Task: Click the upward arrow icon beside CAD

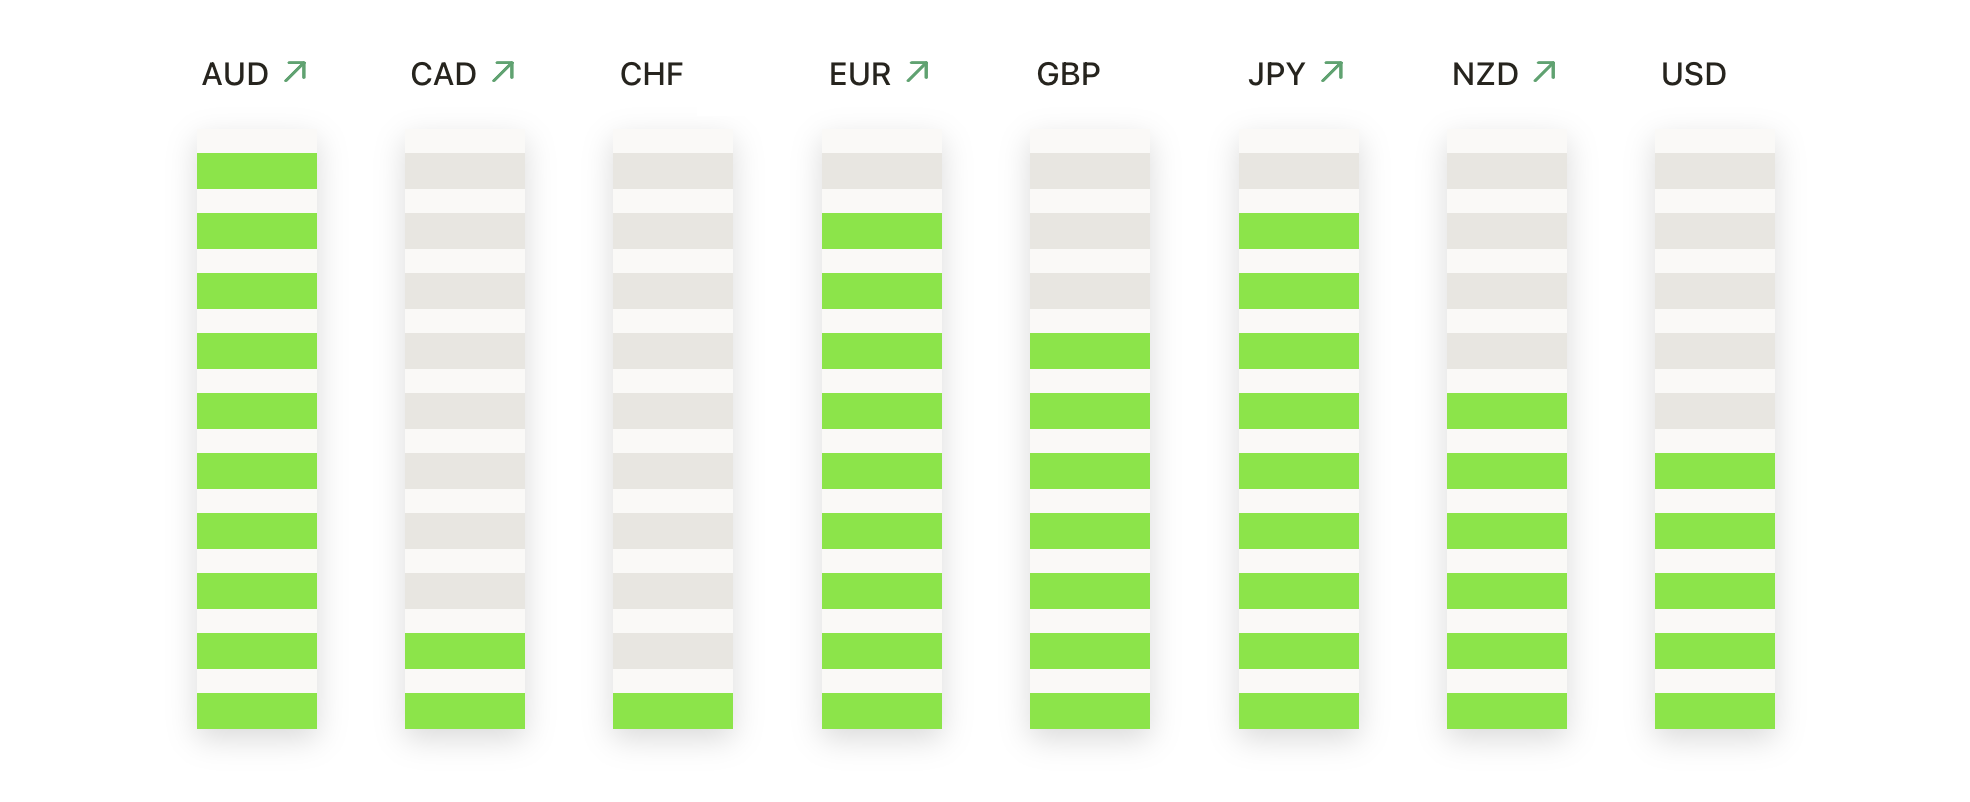Action: click(x=504, y=72)
